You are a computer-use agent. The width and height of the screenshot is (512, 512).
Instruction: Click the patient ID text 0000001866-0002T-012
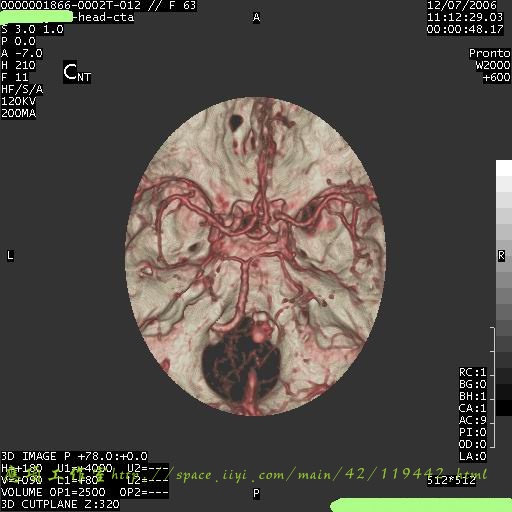coord(71,5)
